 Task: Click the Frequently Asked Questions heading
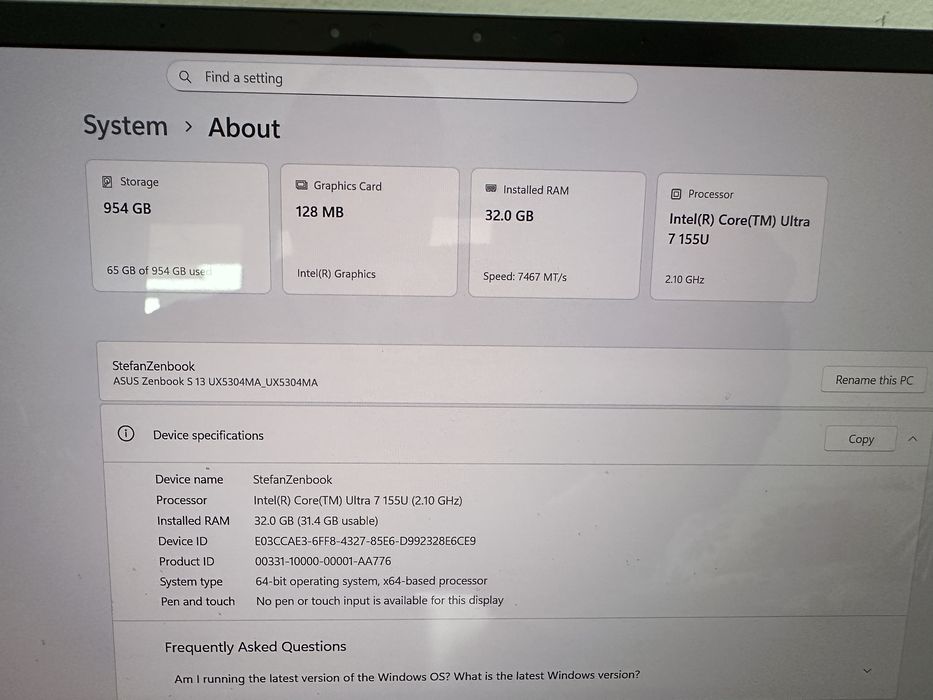[x=255, y=646]
